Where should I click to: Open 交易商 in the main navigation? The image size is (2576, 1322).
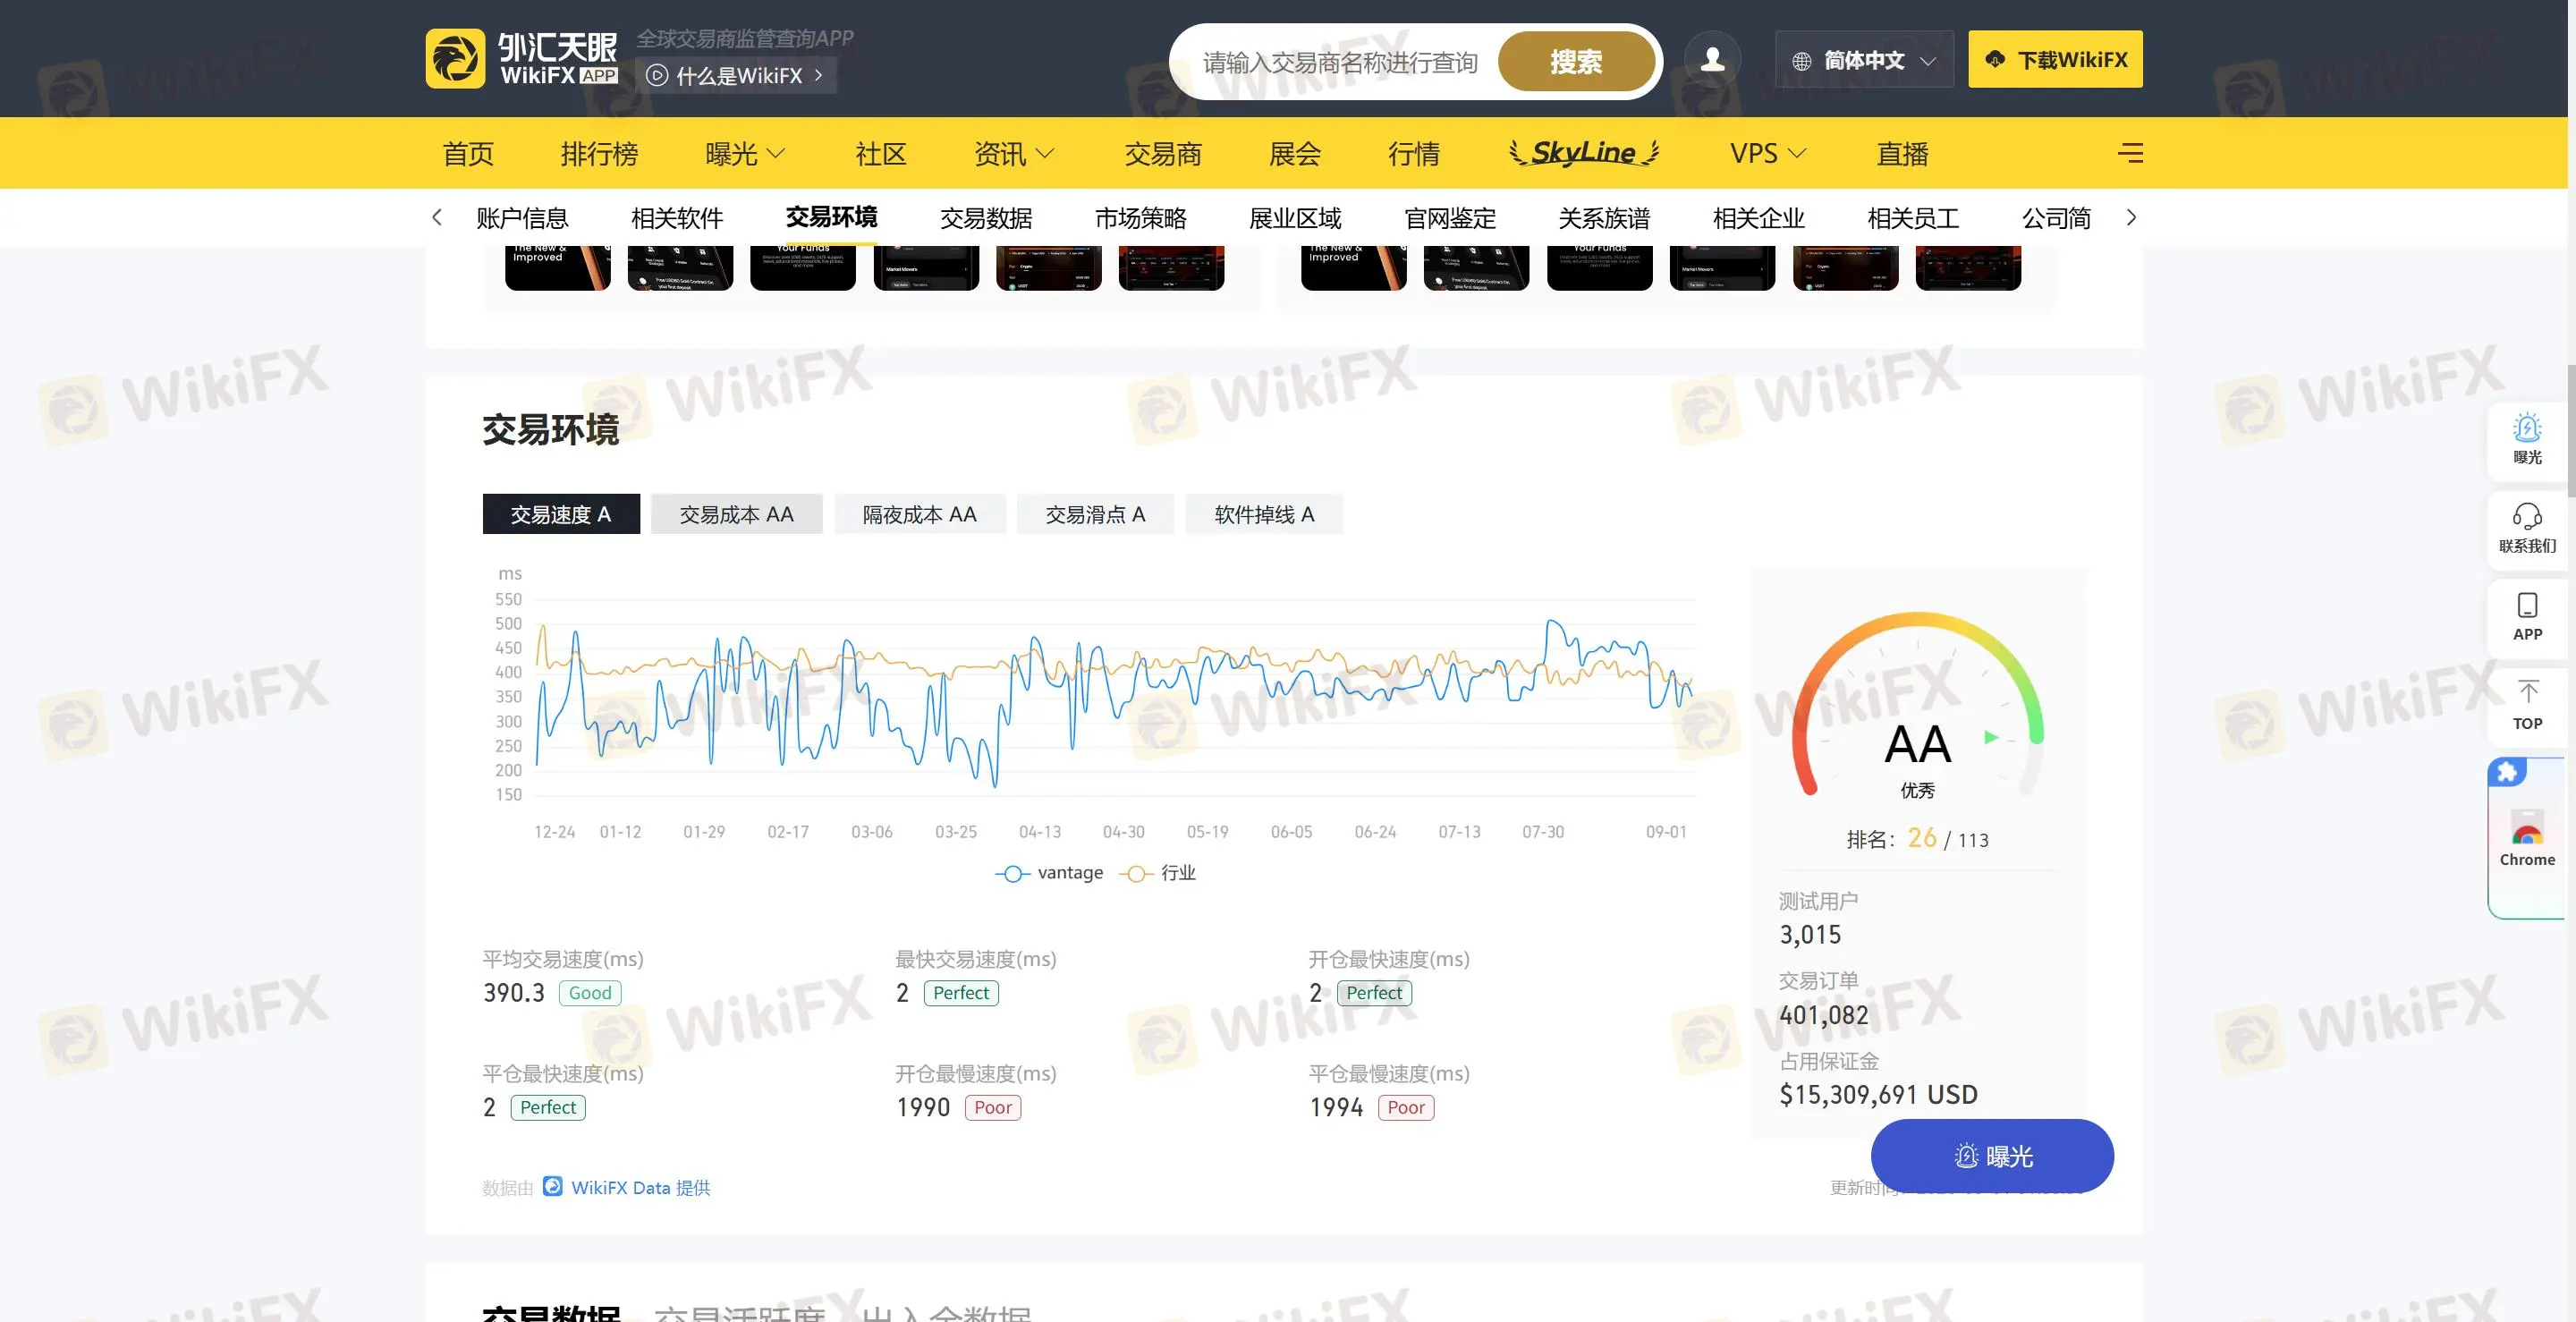click(x=1162, y=153)
